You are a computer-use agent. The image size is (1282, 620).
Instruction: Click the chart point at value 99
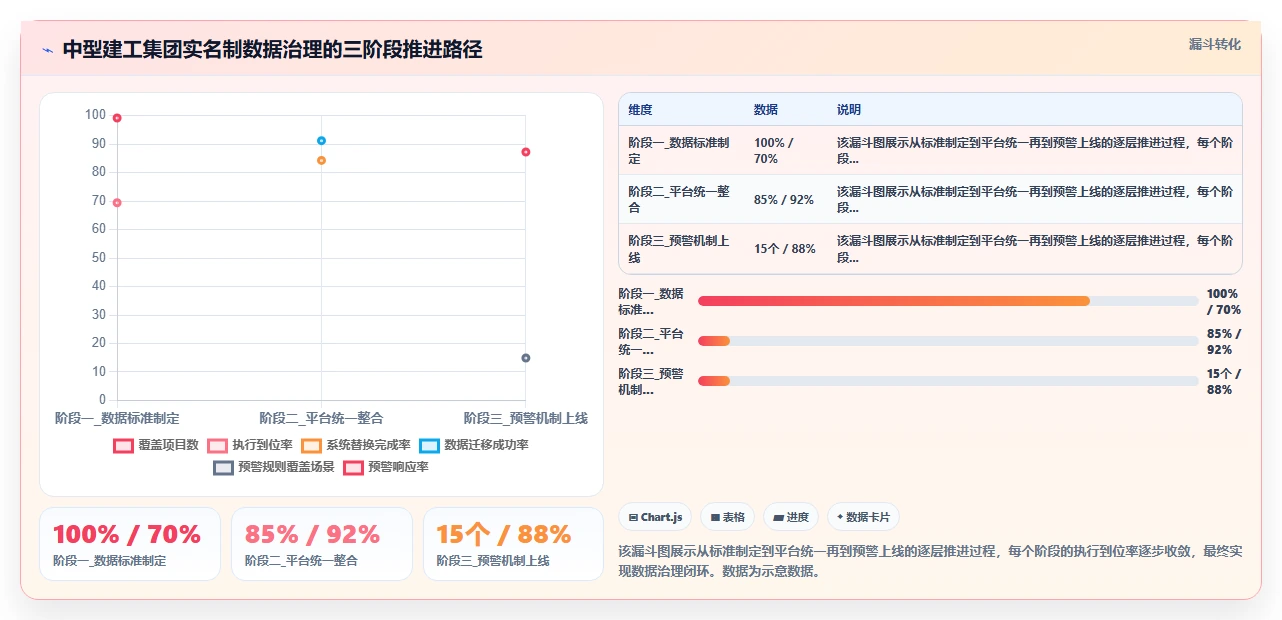click(117, 118)
